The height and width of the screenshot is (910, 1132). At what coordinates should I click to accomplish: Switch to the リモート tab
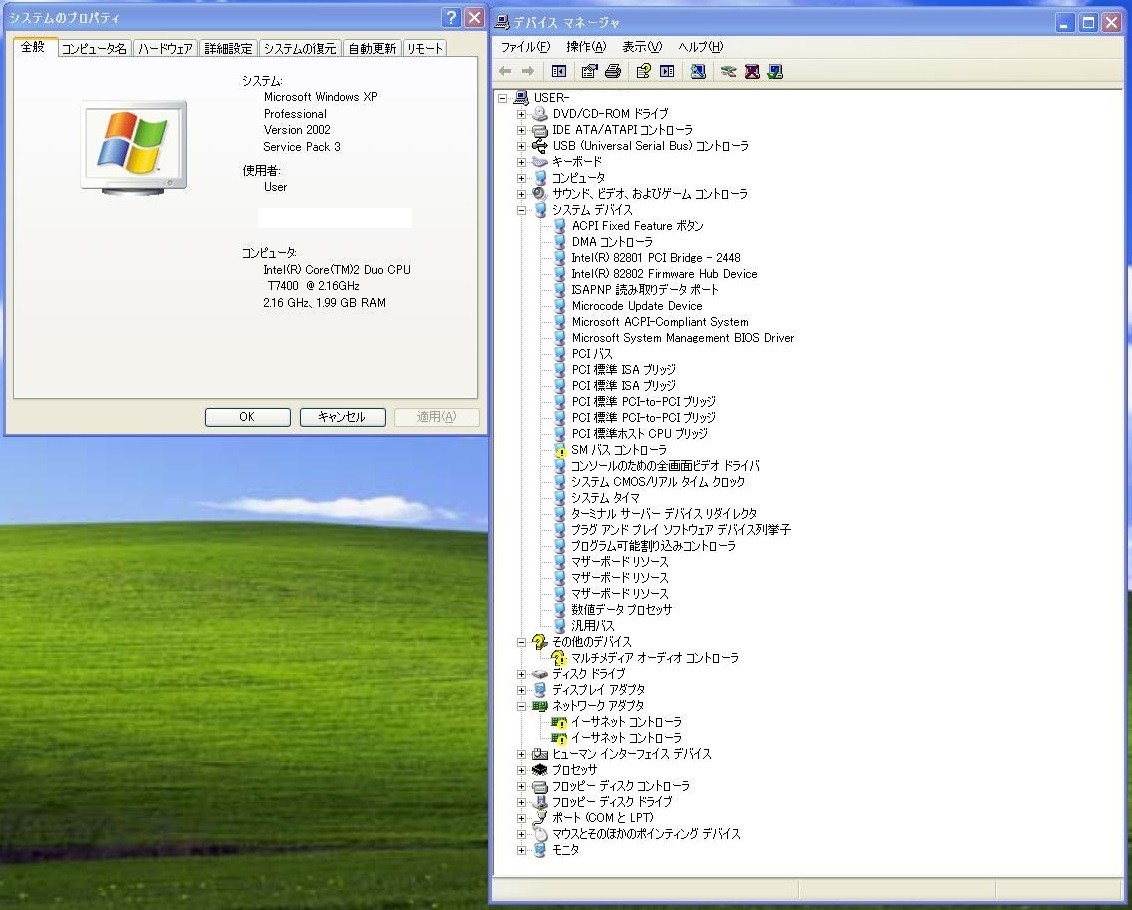tap(424, 48)
